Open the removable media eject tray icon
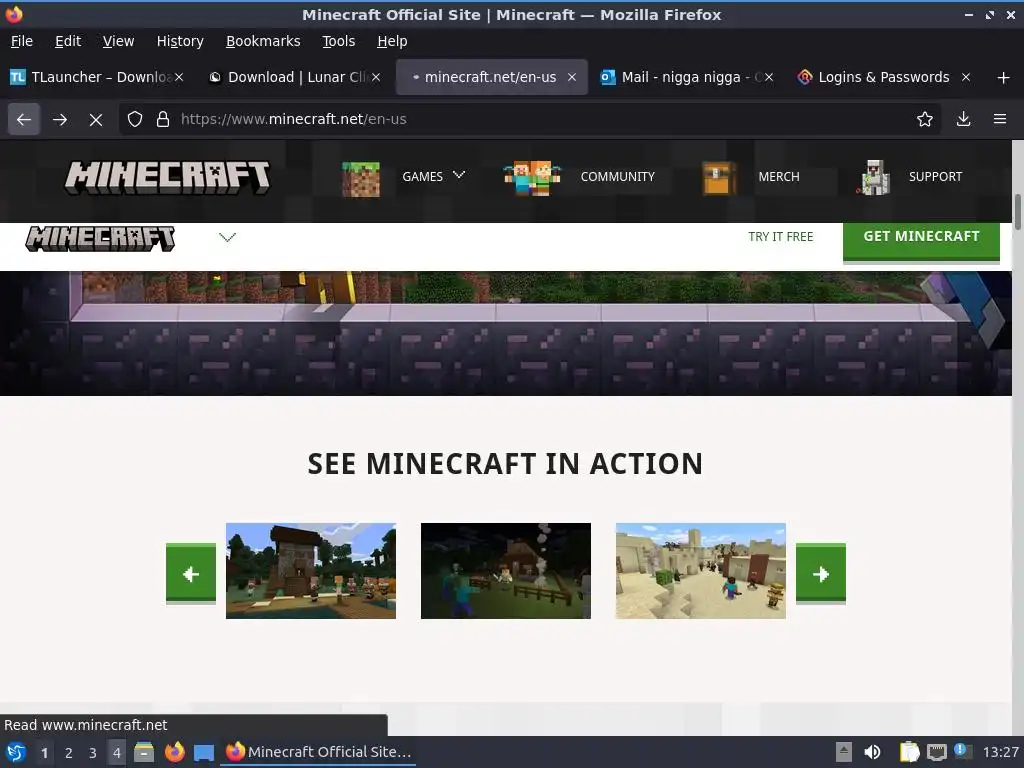The height and width of the screenshot is (768, 1024). click(x=844, y=752)
